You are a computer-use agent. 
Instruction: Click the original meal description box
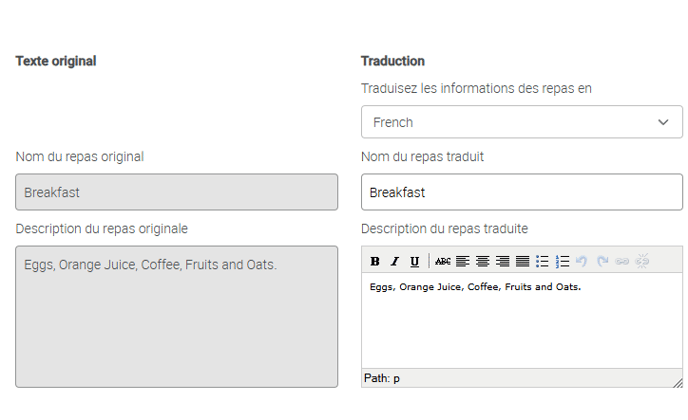point(177,316)
